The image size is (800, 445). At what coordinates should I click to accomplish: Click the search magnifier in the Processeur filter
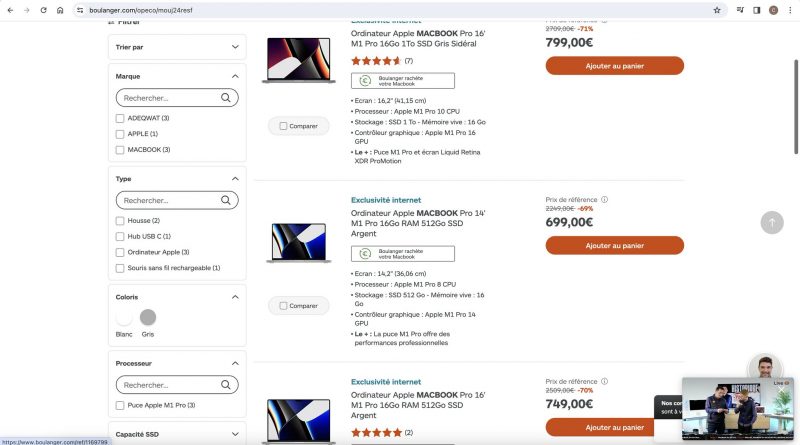tap(226, 385)
